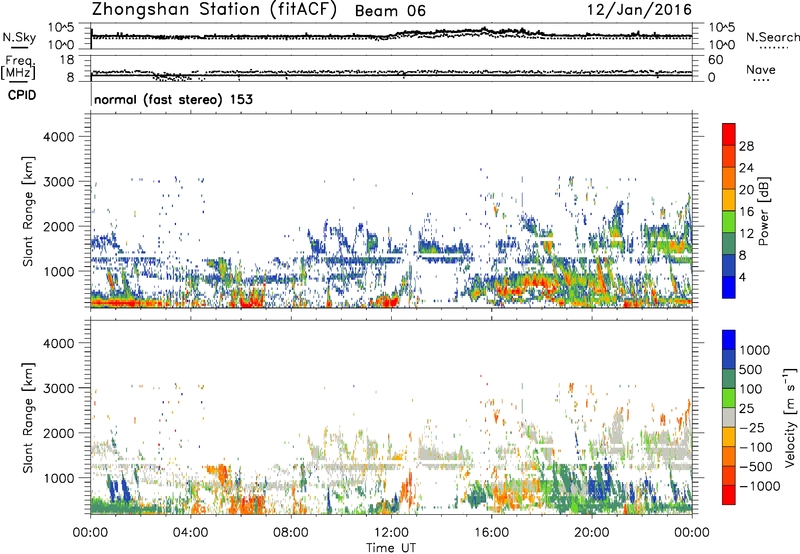Select the '12:00' time tick label
The width and height of the screenshot is (800, 554).
pos(391,533)
